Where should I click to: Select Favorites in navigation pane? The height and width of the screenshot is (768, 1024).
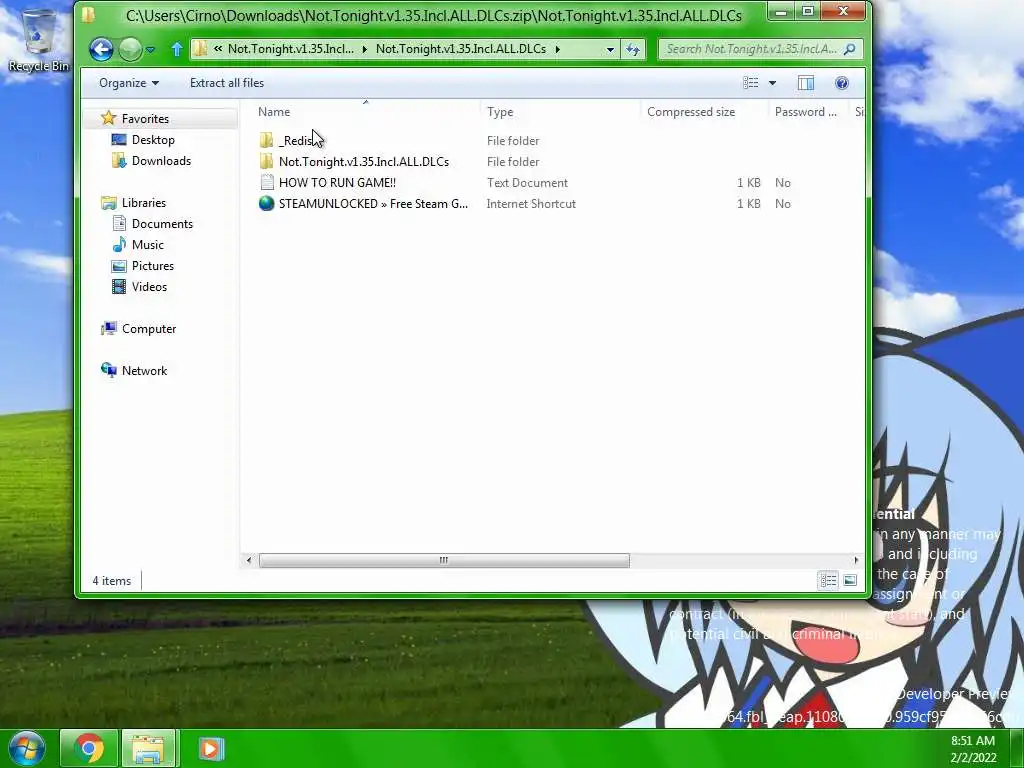(x=145, y=119)
